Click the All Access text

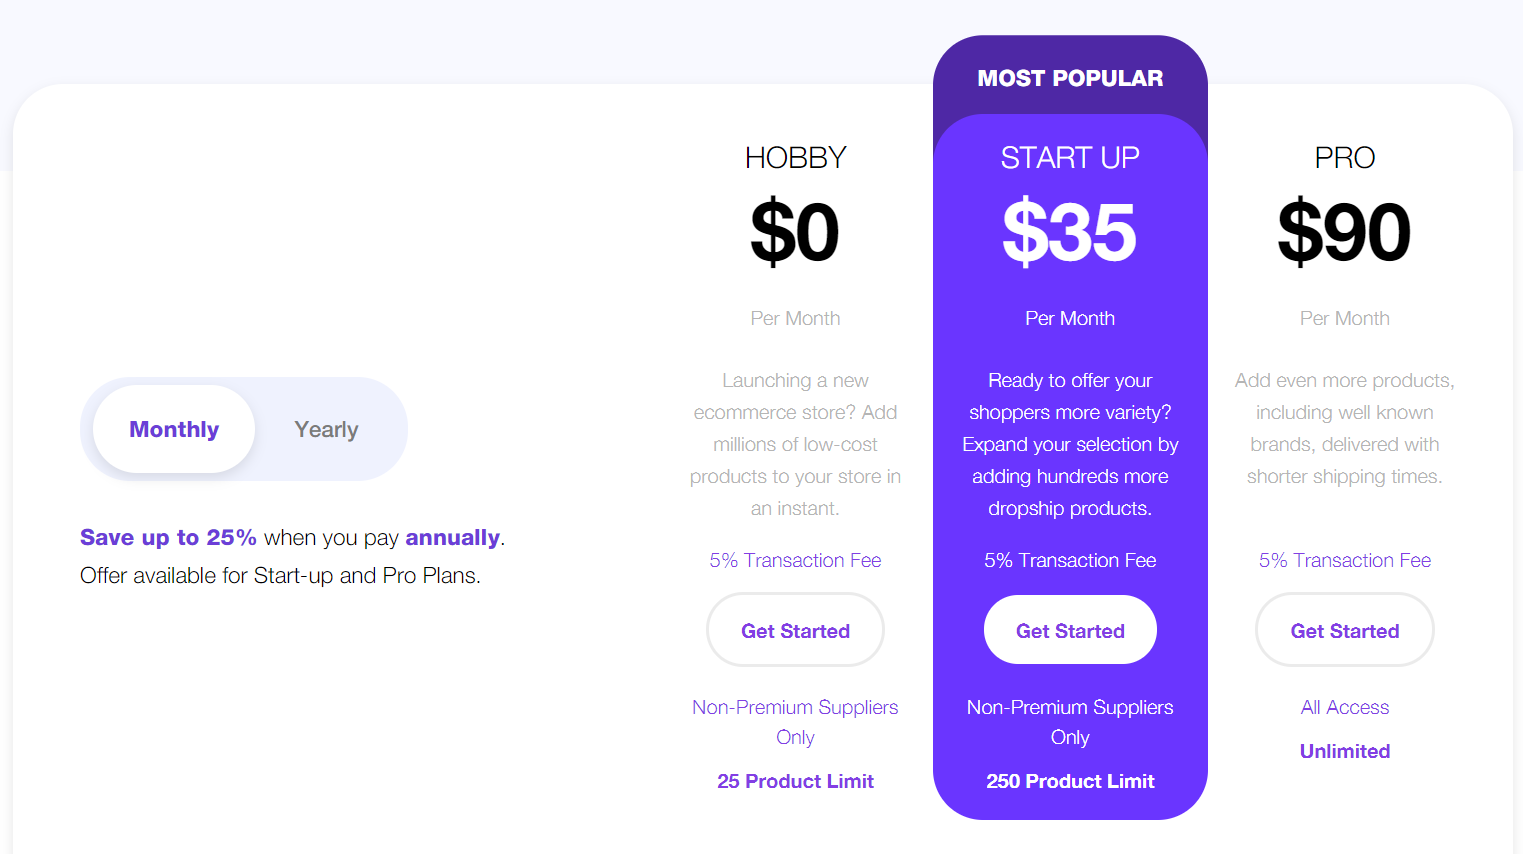pos(1344,707)
